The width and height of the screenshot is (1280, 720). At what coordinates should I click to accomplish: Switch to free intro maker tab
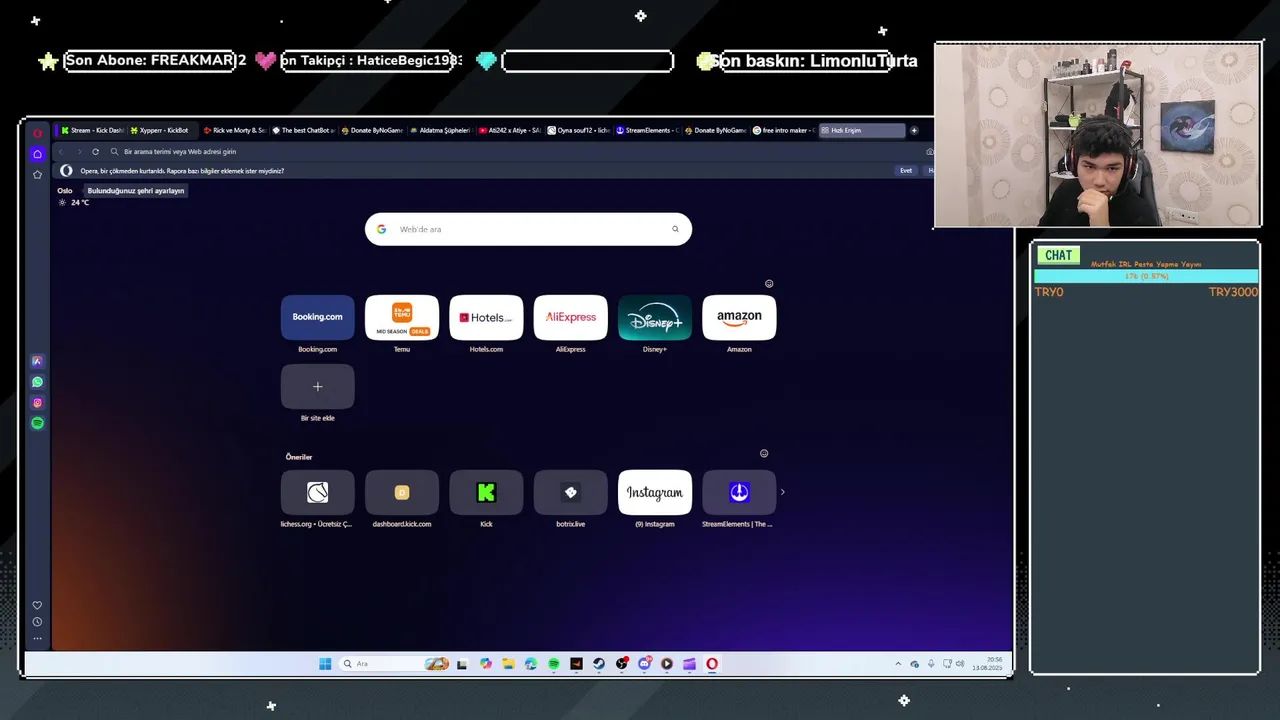[783, 130]
